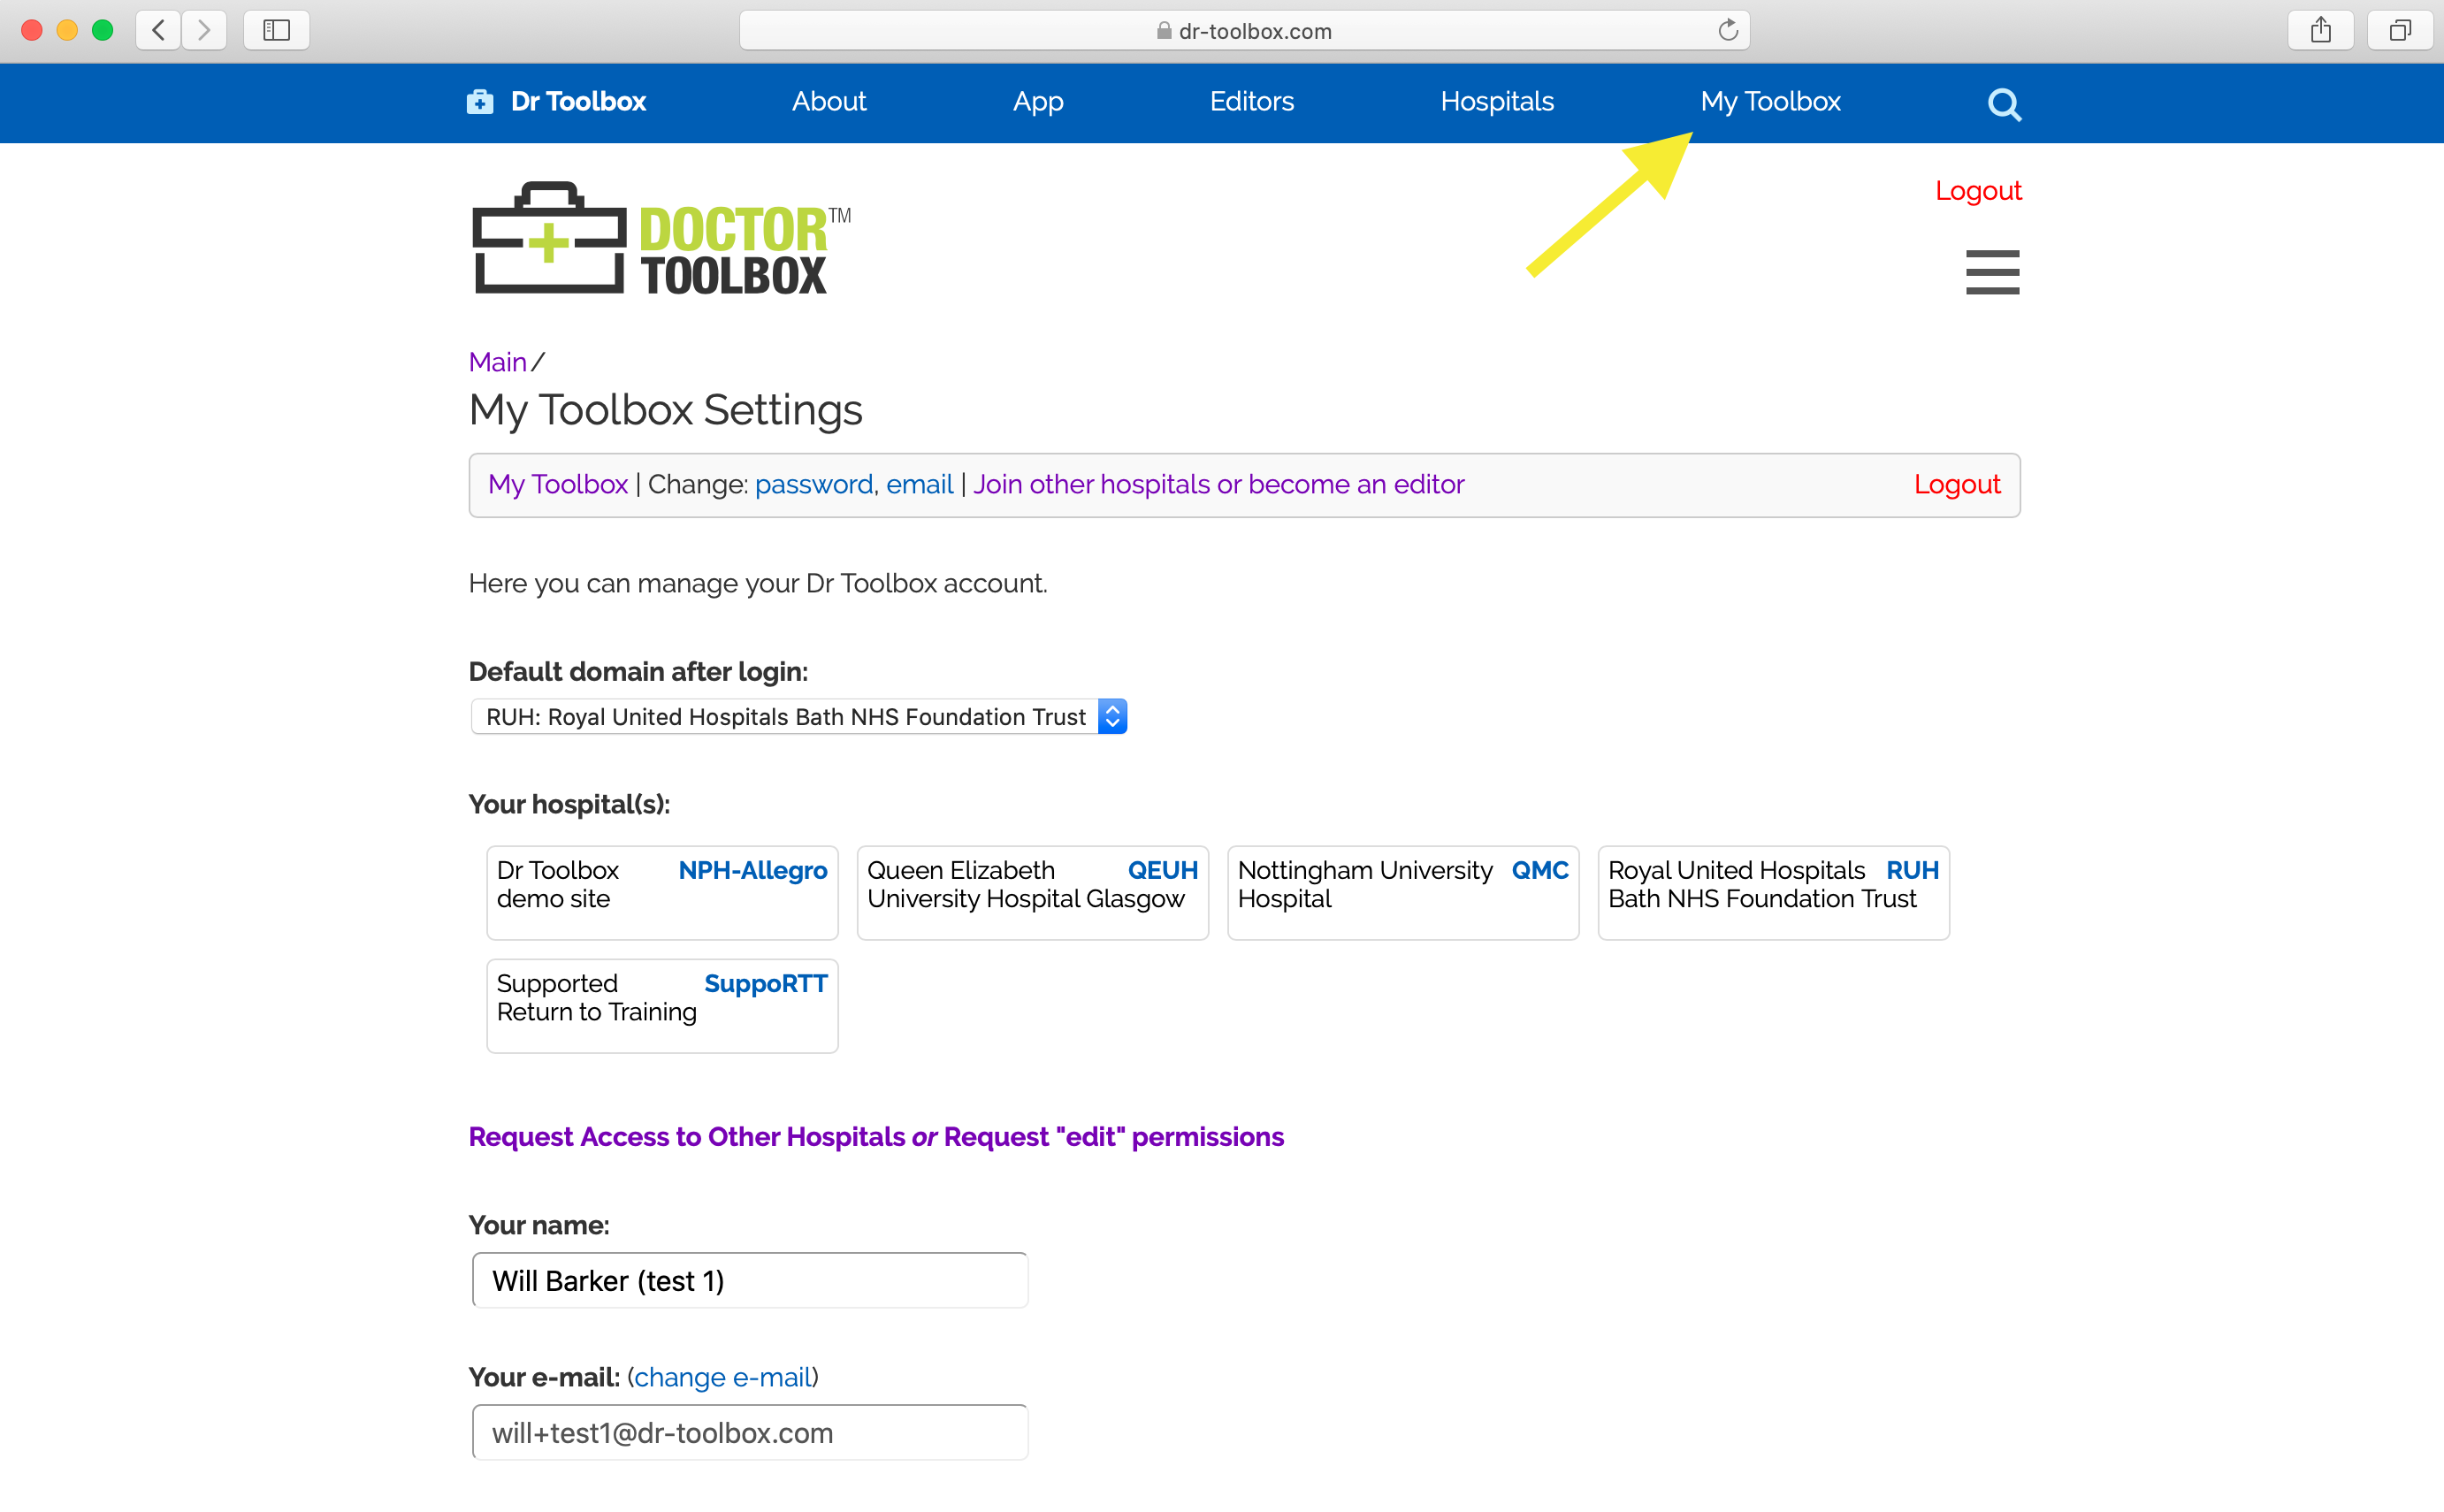Click the search magnifier icon in navbar
The image size is (2444, 1512).
tap(2003, 104)
